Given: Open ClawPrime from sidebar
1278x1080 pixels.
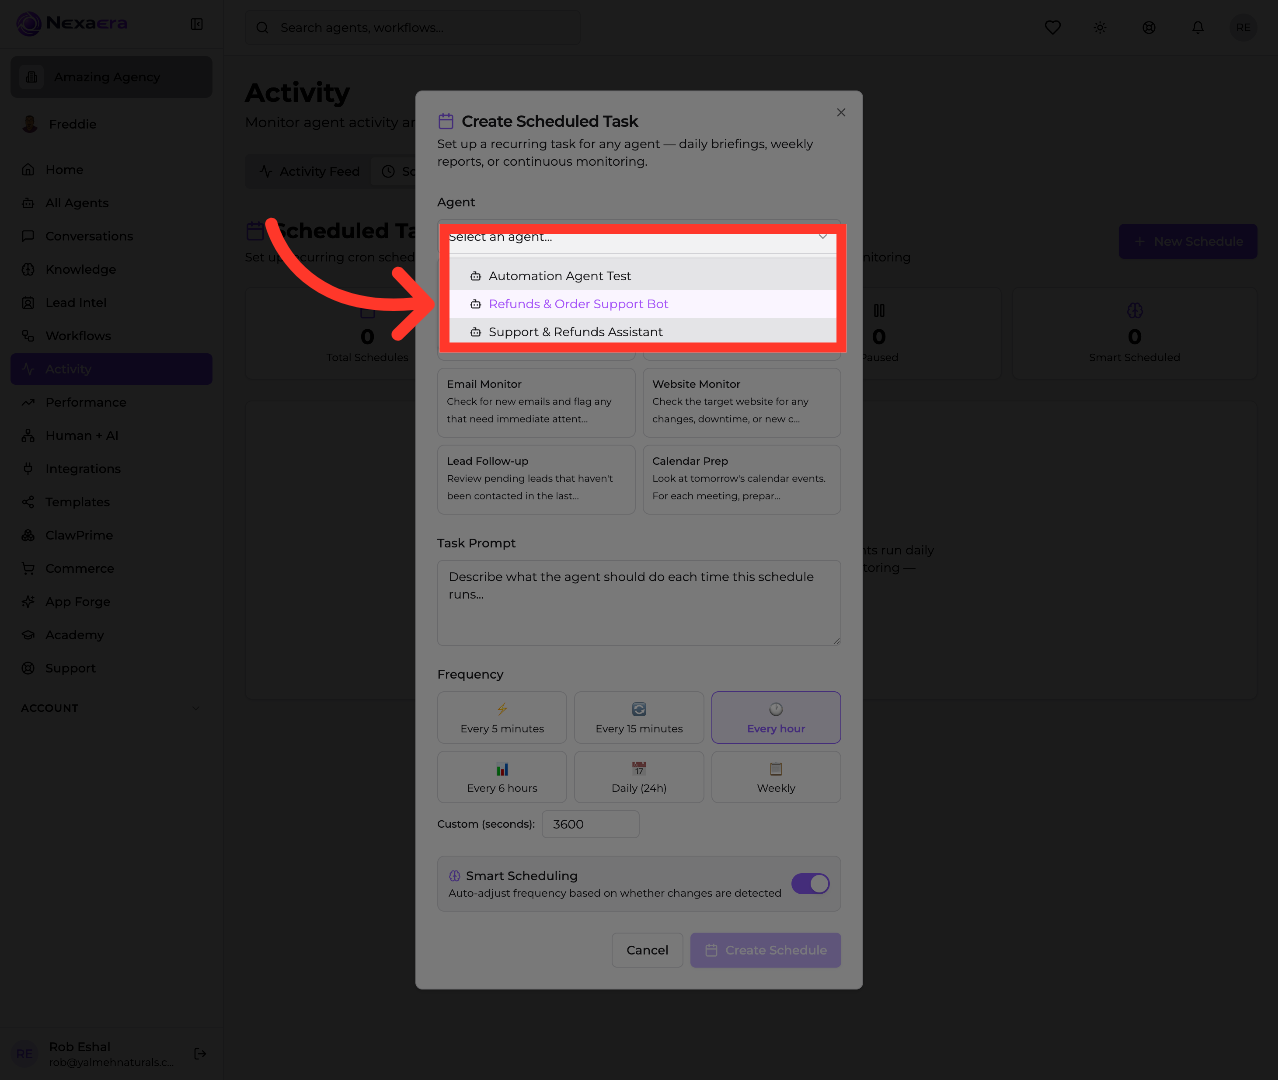Looking at the screenshot, I should [x=111, y=535].
